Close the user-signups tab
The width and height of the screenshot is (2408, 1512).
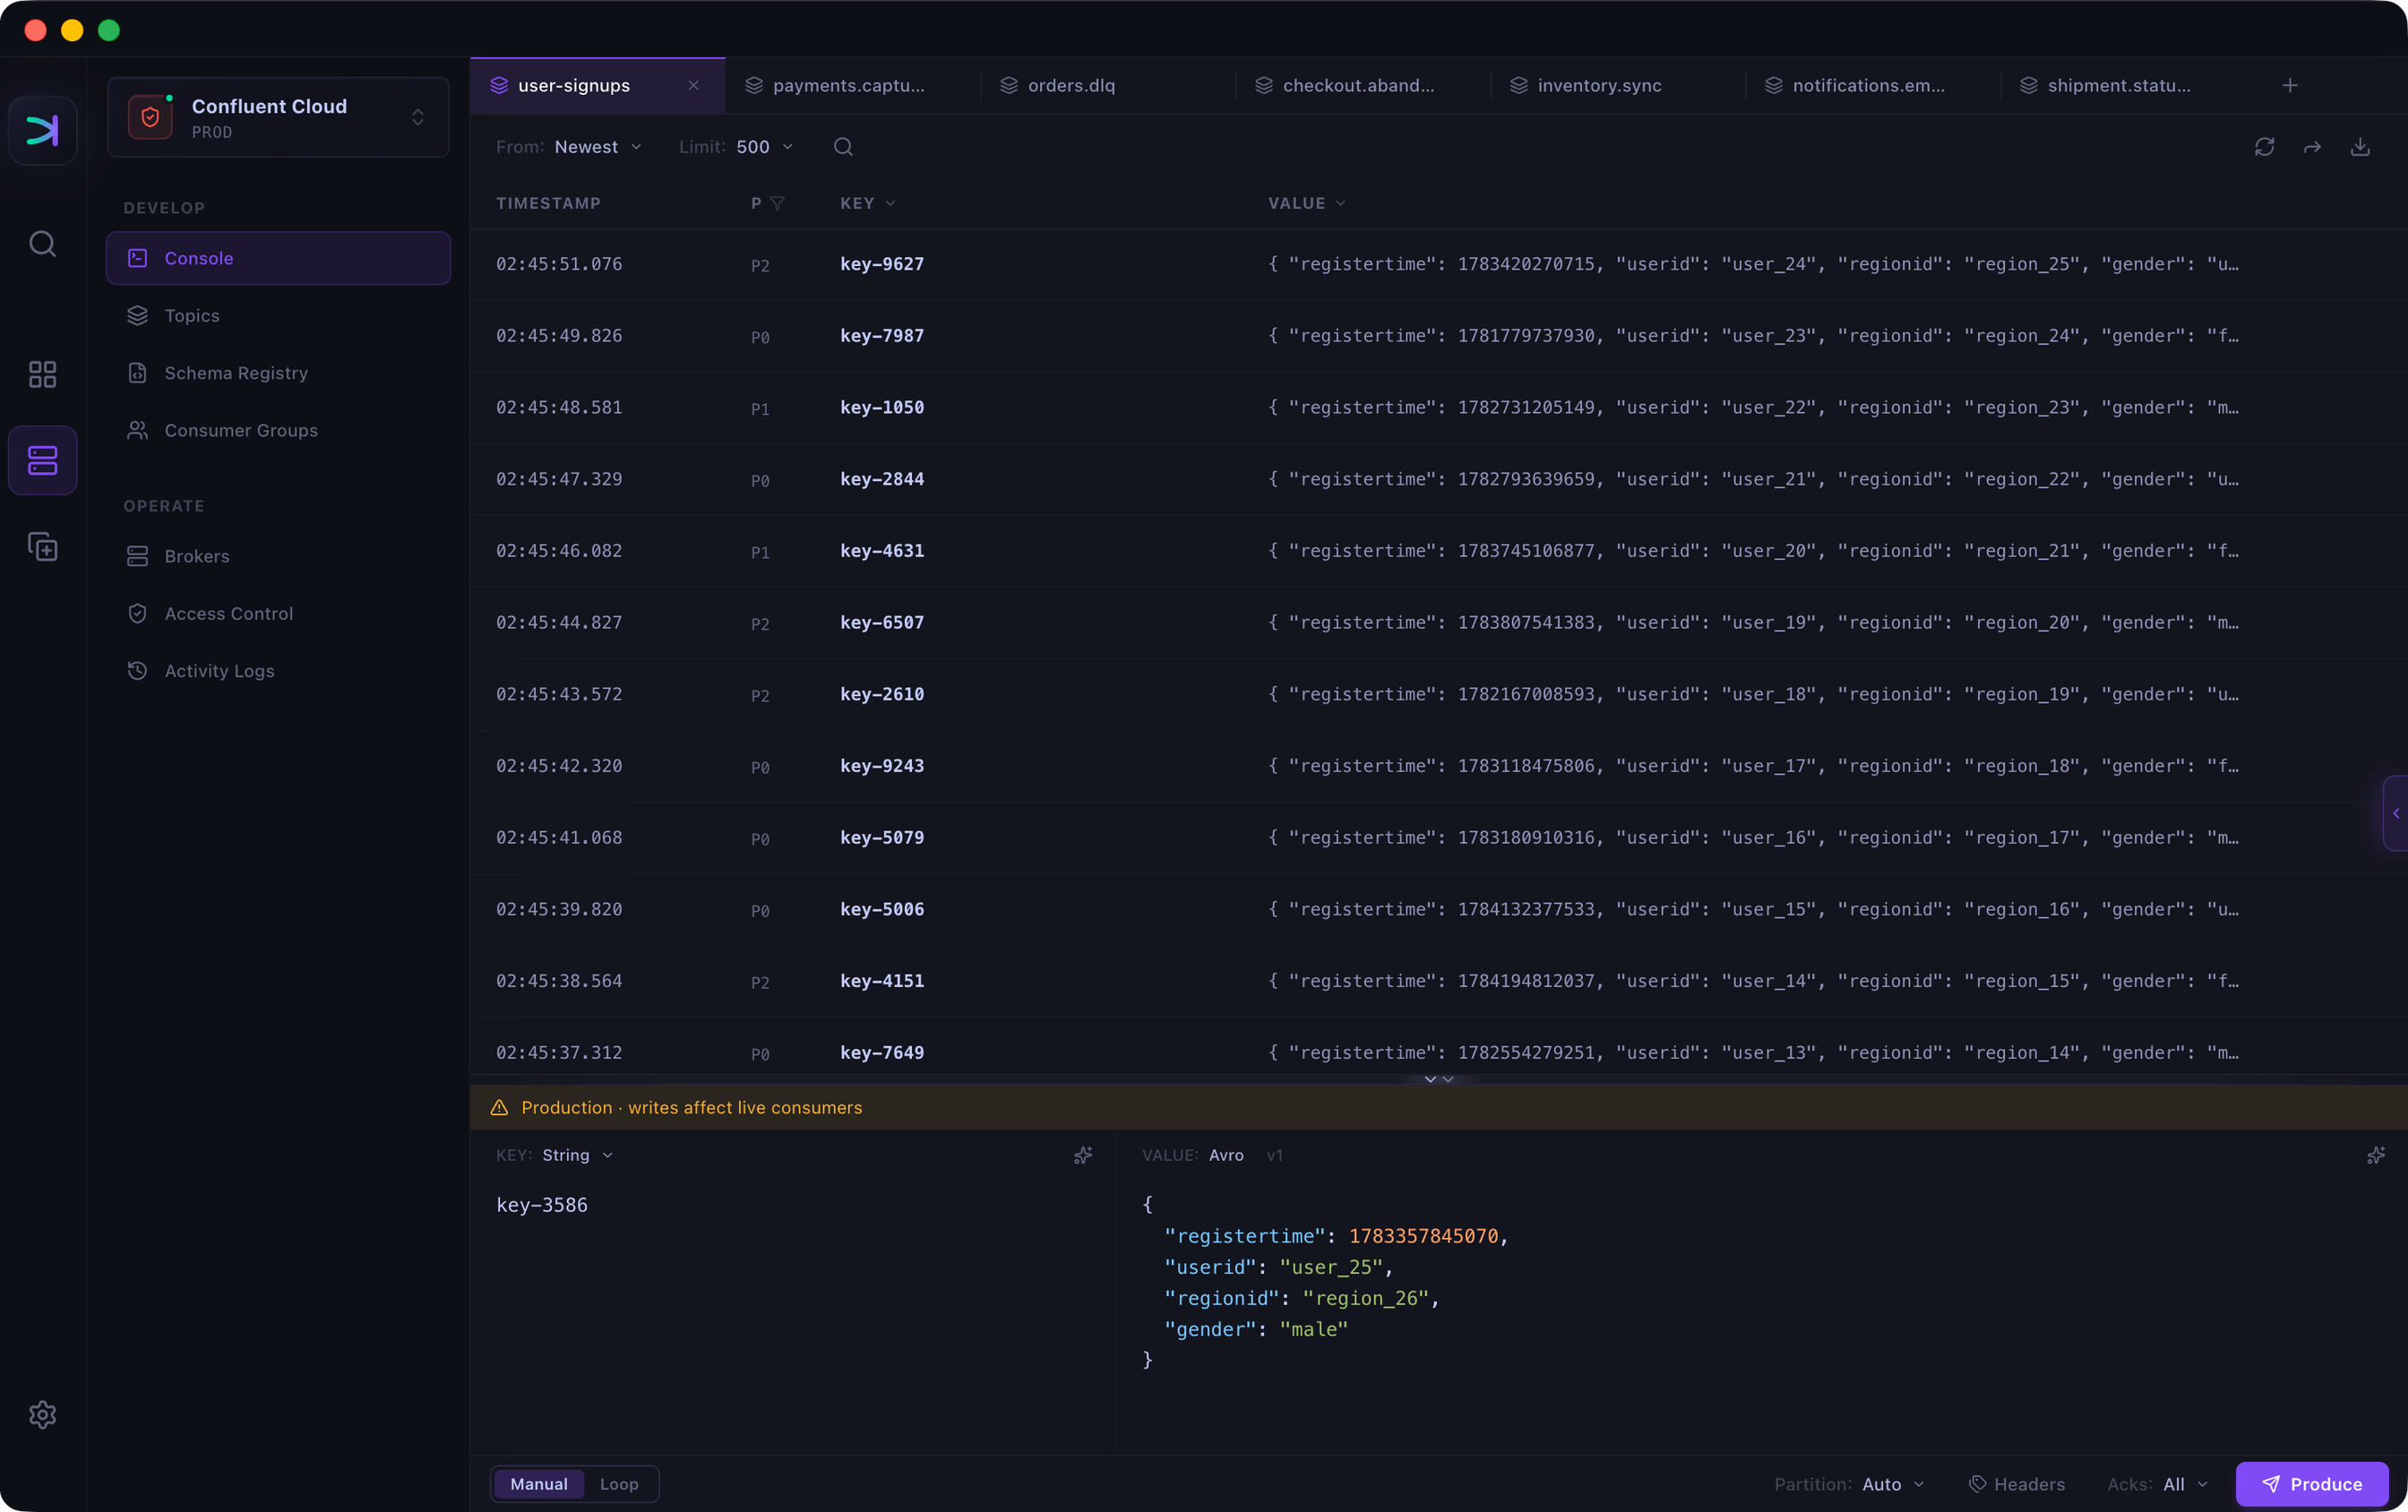pyautogui.click(x=693, y=86)
